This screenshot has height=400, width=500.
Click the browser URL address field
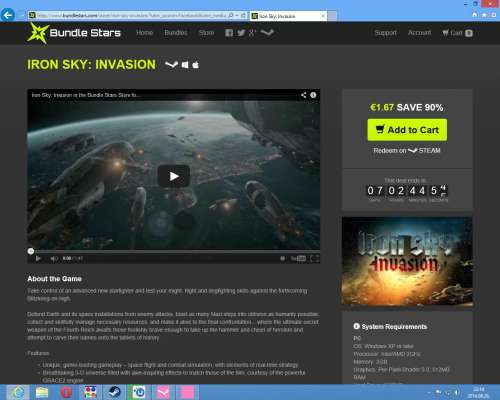point(132,15)
